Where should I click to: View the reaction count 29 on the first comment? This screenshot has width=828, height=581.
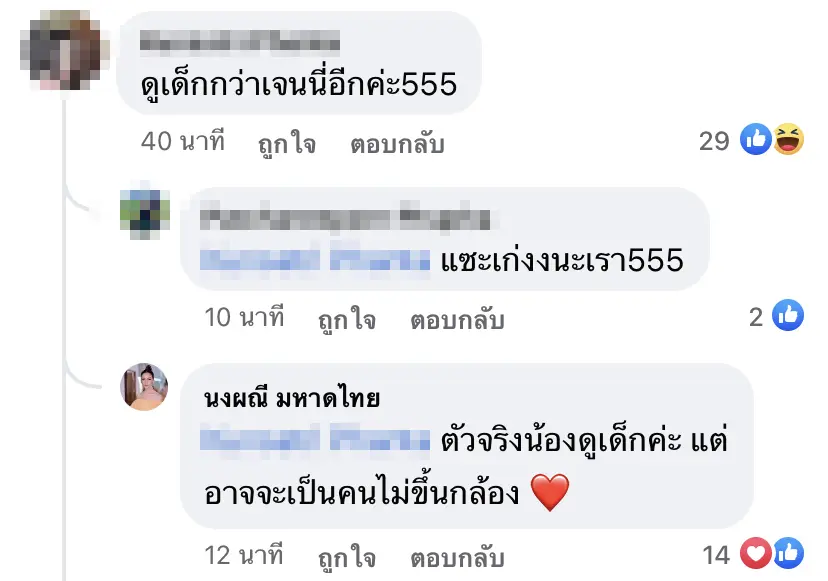pyautogui.click(x=714, y=141)
